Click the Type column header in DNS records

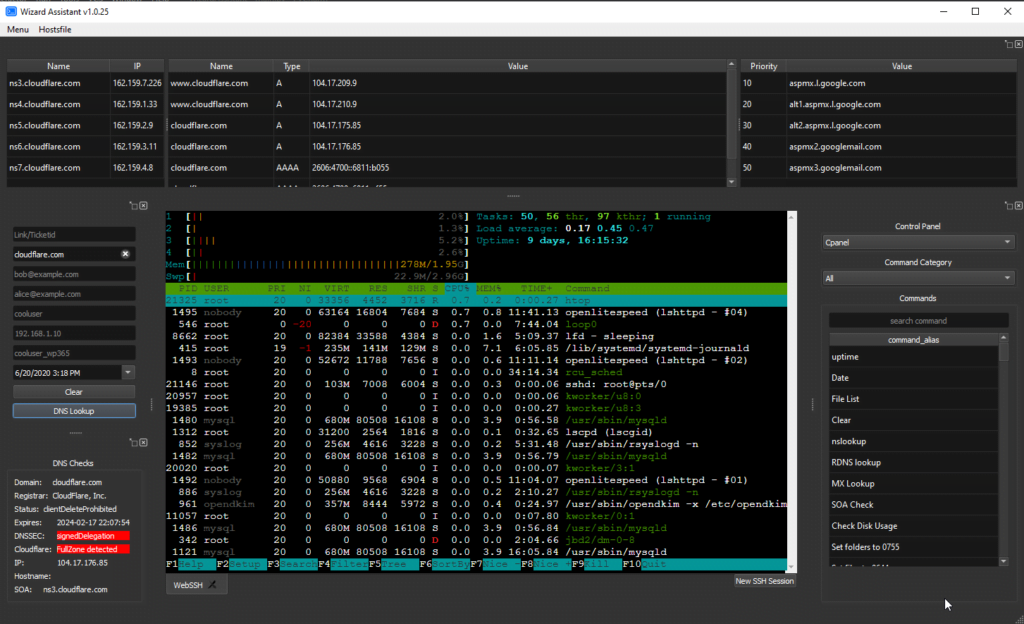point(291,66)
